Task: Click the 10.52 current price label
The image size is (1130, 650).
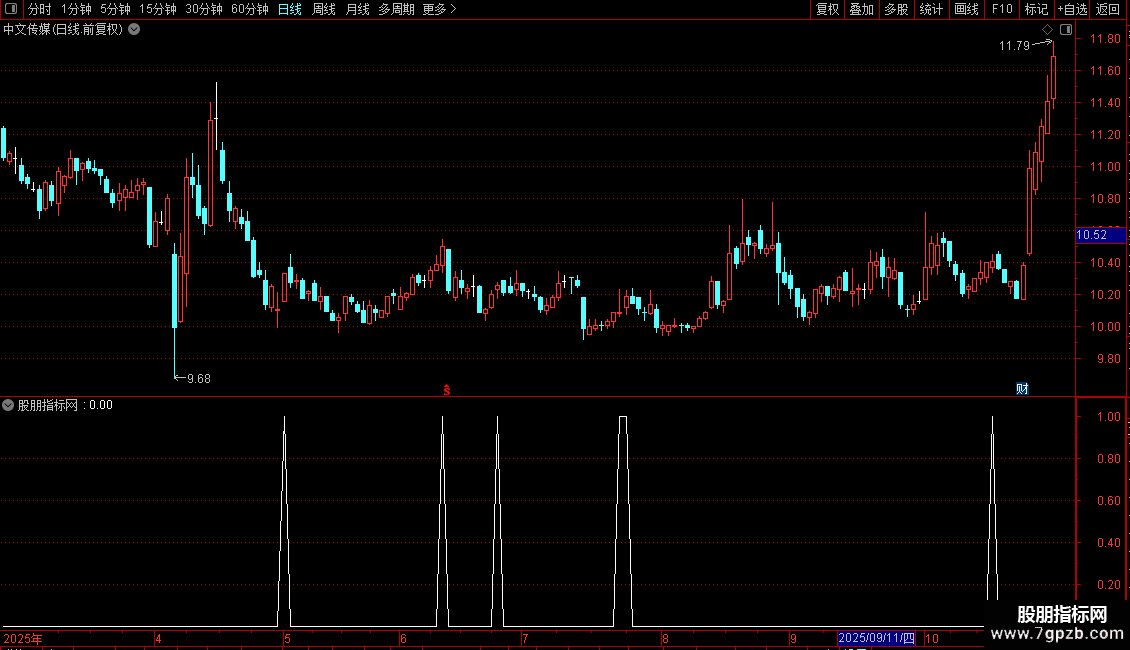Action: click(1100, 235)
